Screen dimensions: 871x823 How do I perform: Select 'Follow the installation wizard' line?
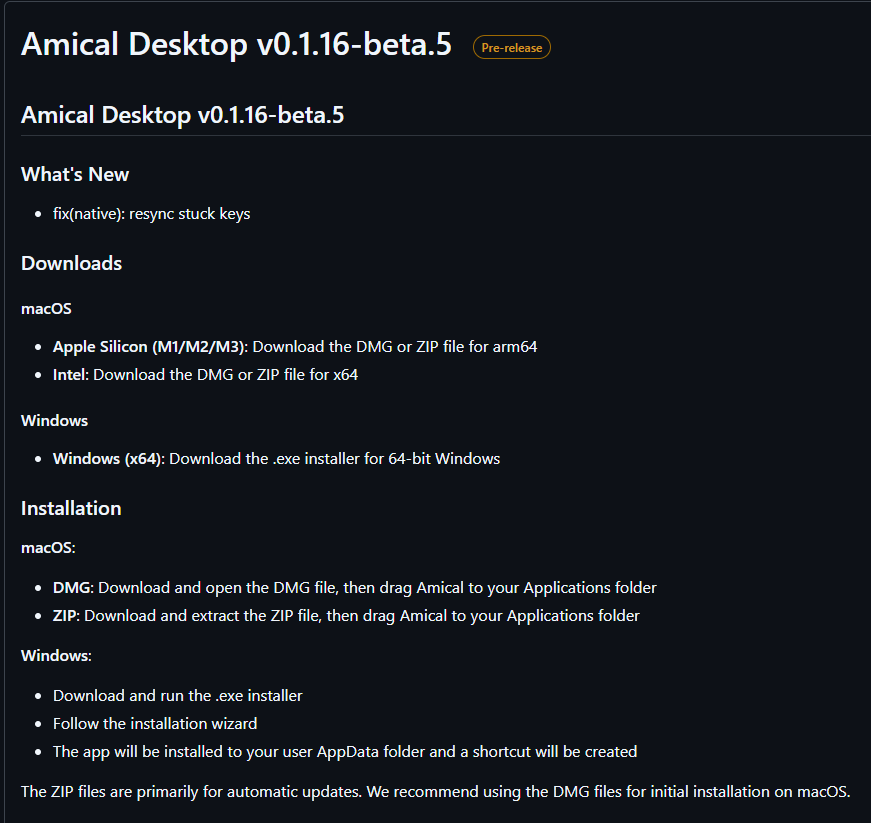[155, 724]
